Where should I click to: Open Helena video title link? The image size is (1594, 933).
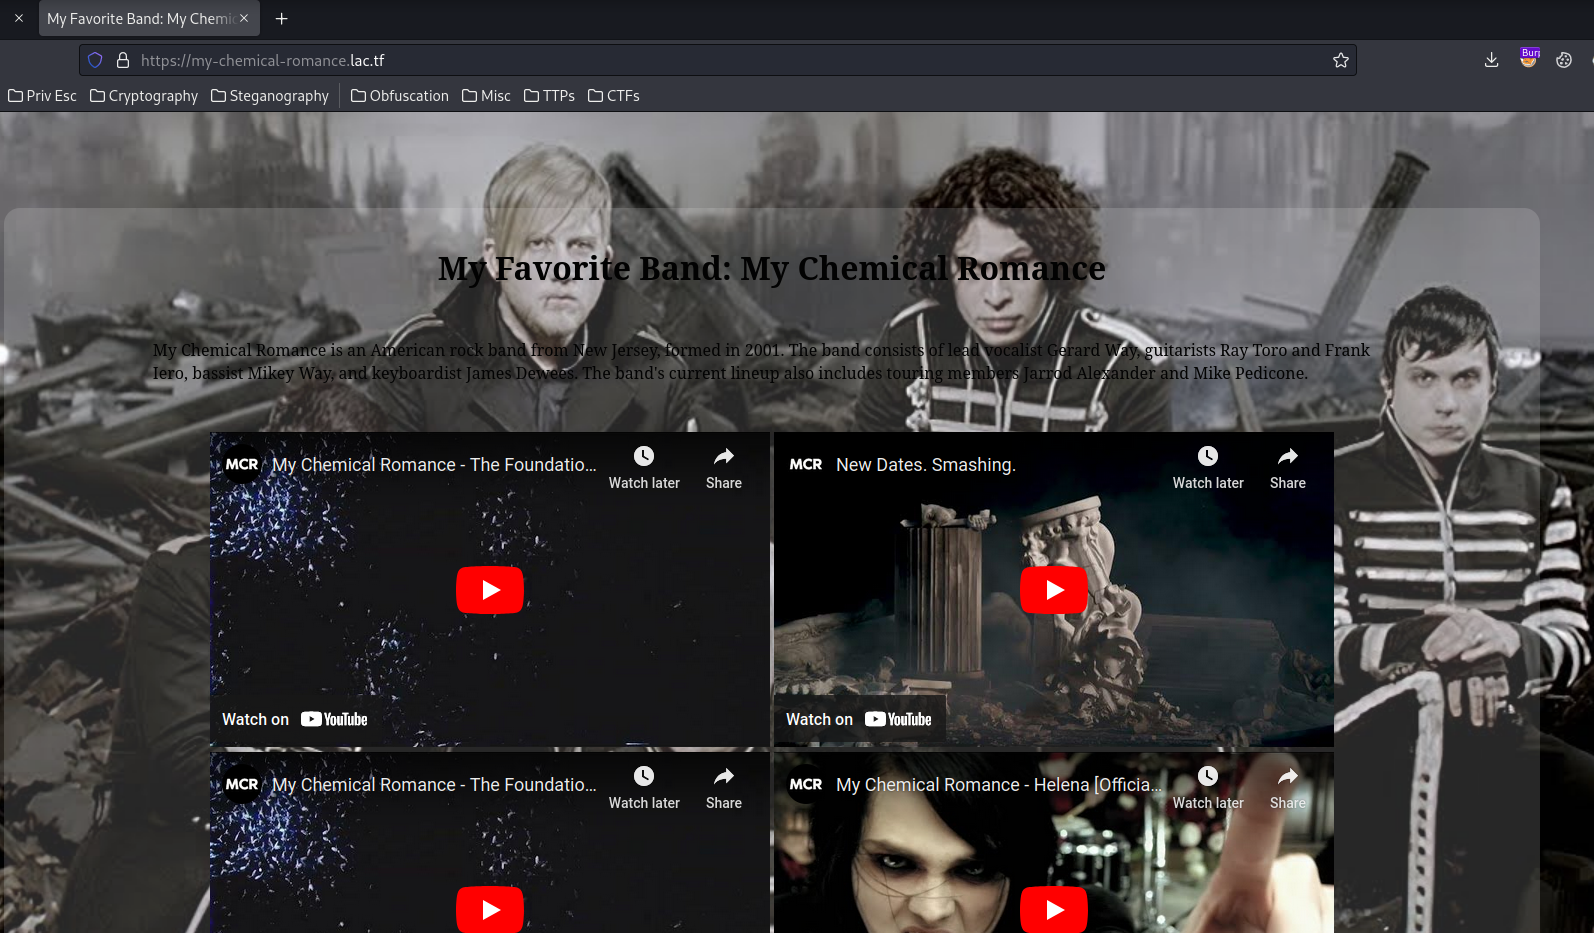999,785
